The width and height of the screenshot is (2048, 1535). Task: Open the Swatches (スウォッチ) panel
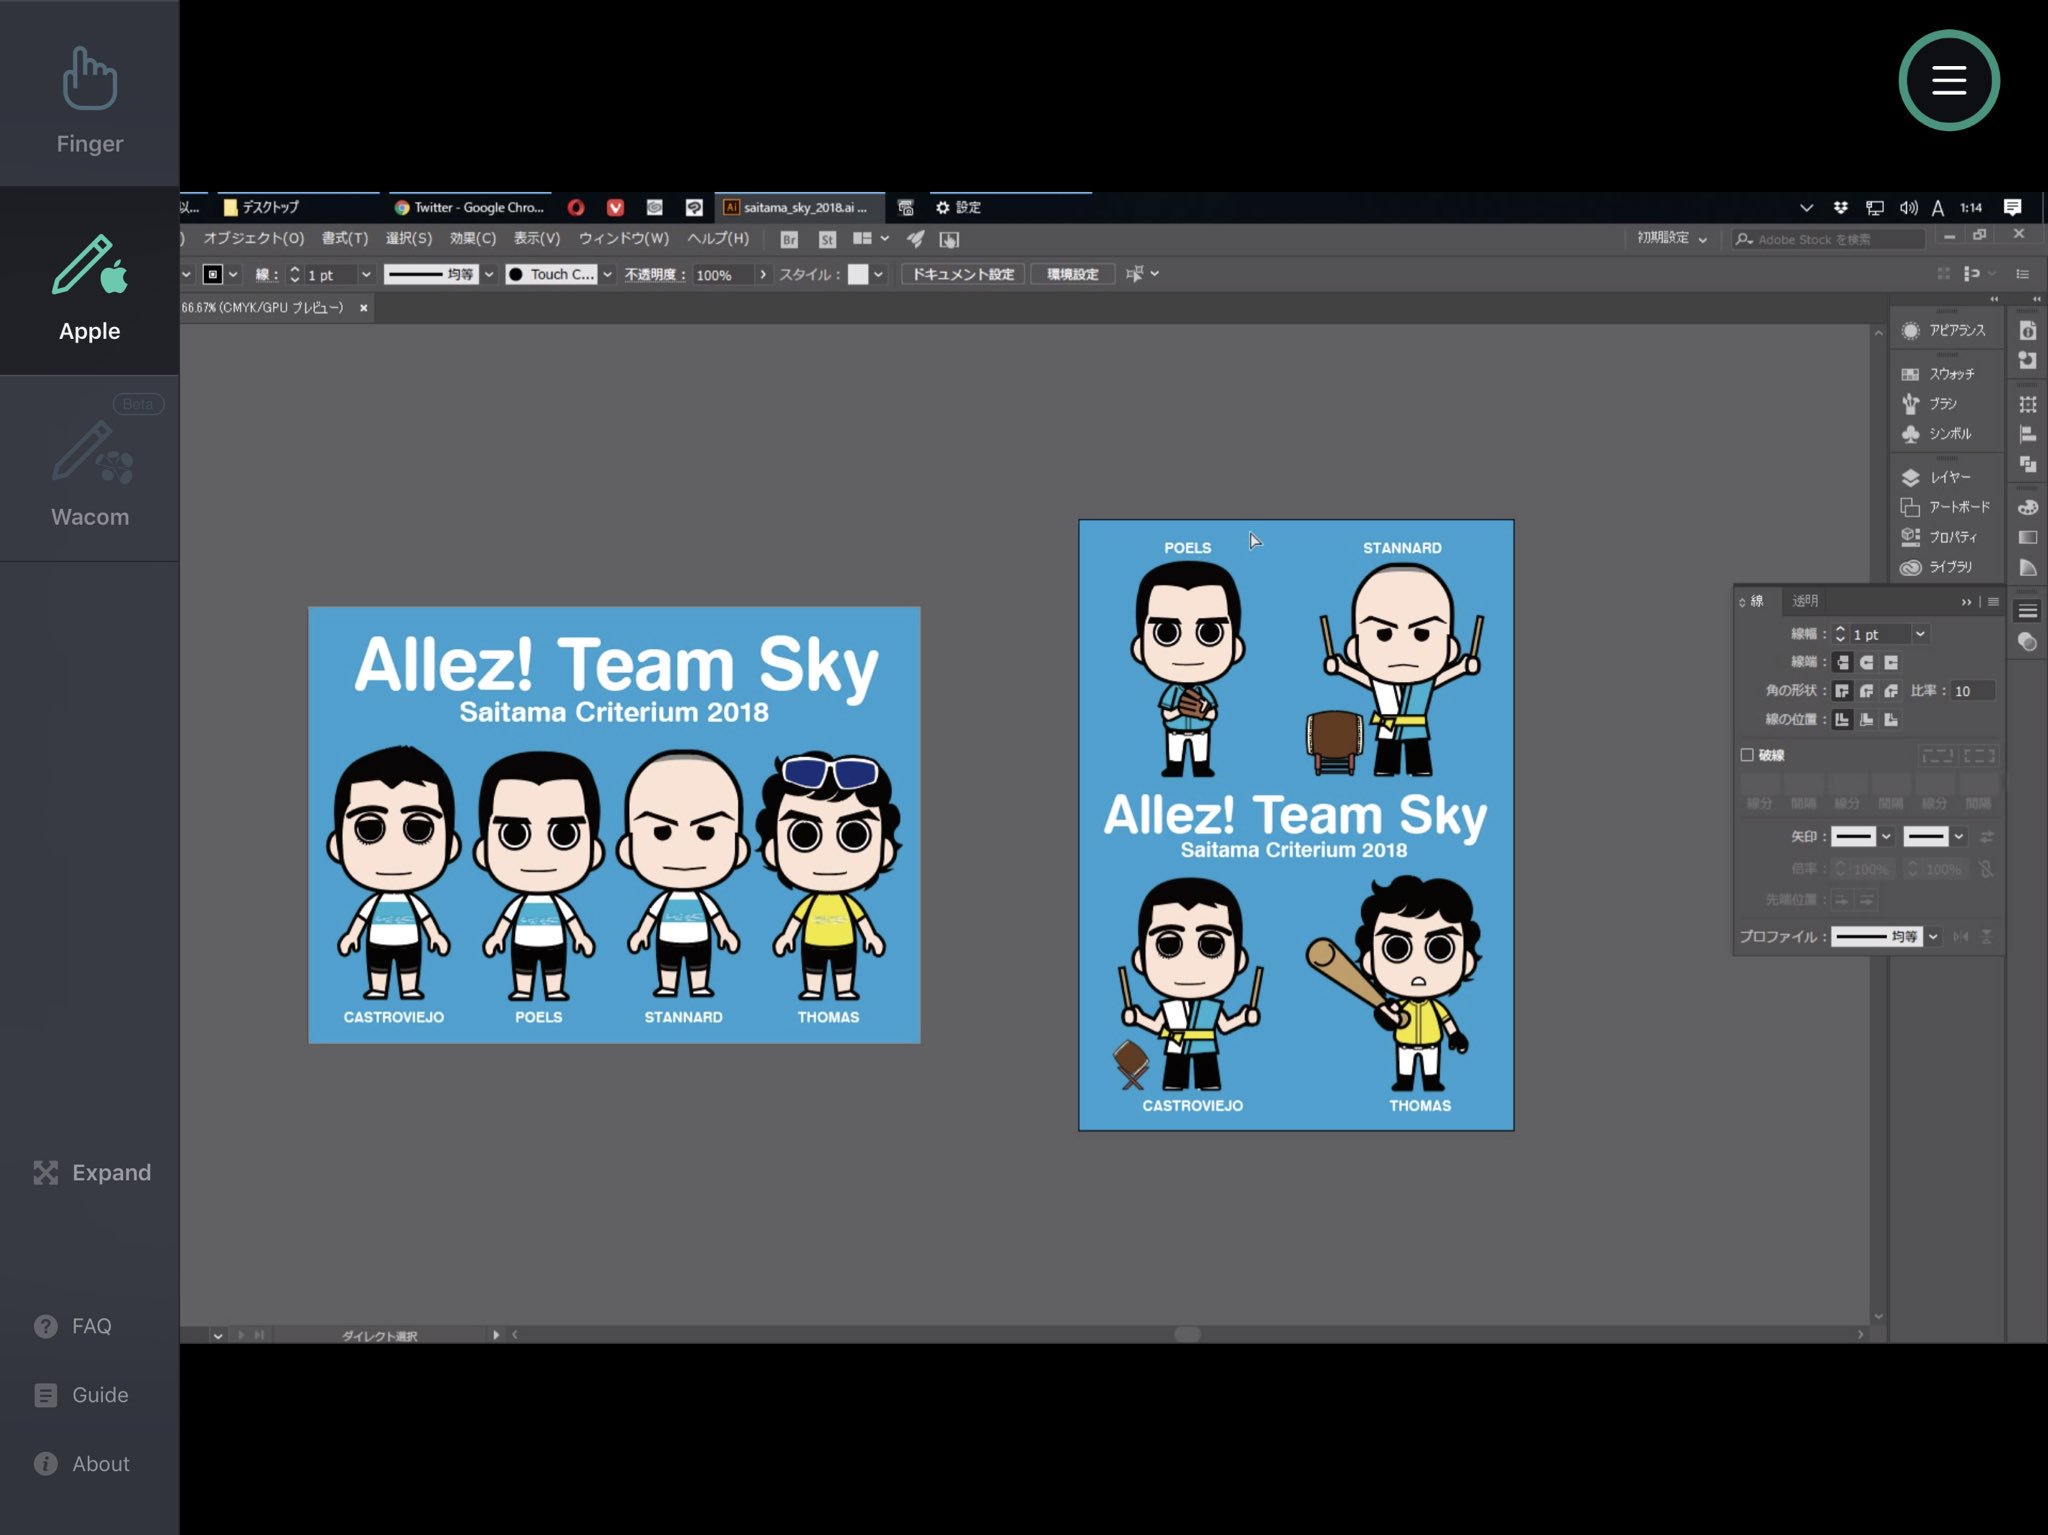point(1940,373)
